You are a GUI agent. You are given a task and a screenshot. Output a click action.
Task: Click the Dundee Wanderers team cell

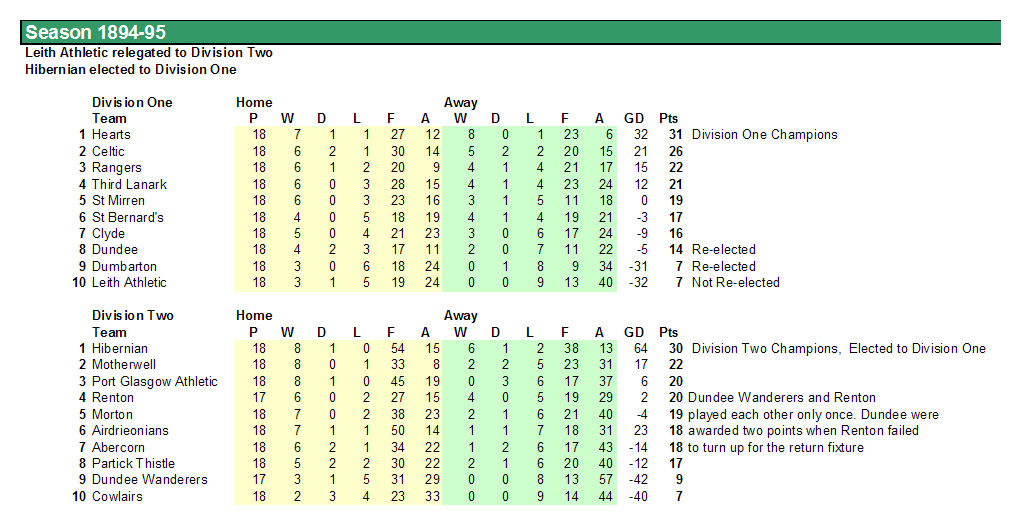149,479
